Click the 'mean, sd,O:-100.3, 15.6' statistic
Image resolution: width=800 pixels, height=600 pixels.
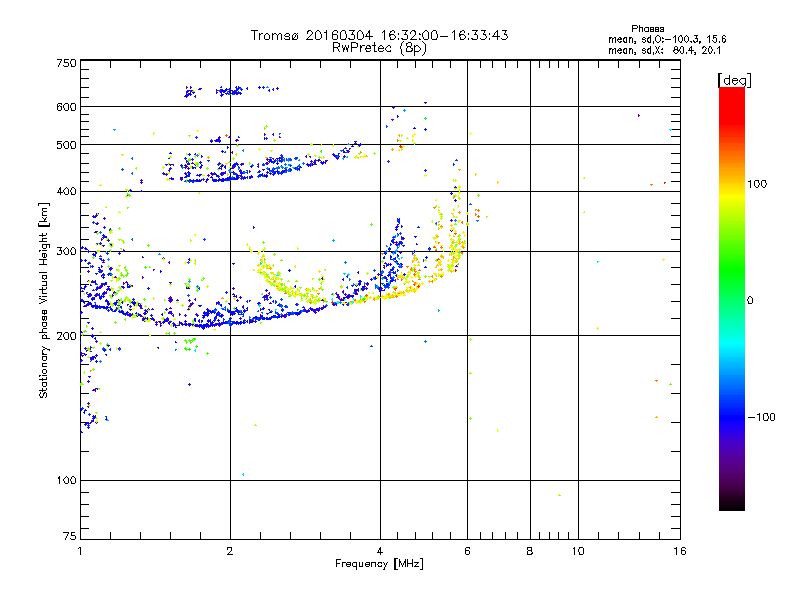click(x=667, y=39)
